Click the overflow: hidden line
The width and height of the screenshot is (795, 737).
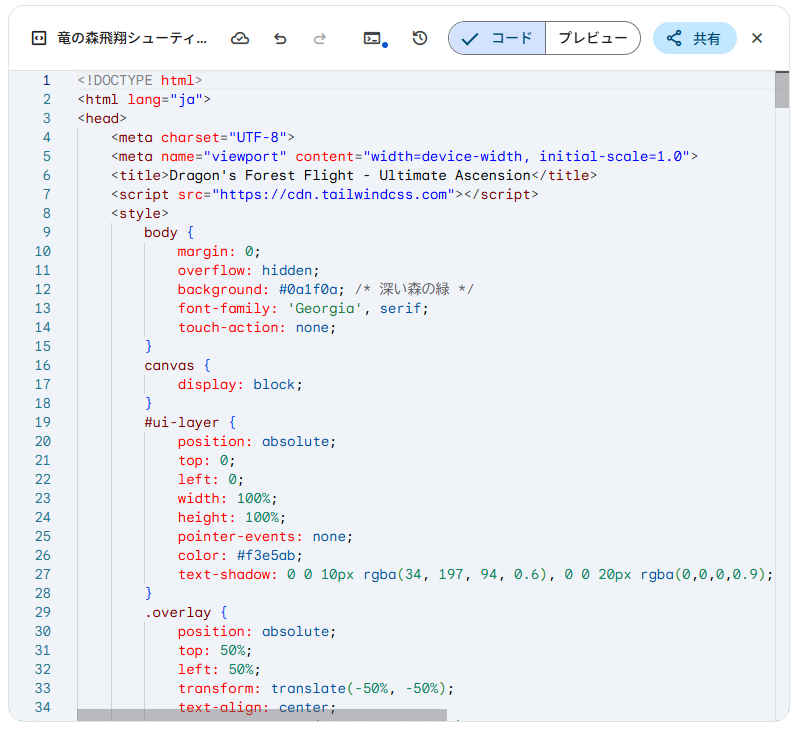[248, 271]
